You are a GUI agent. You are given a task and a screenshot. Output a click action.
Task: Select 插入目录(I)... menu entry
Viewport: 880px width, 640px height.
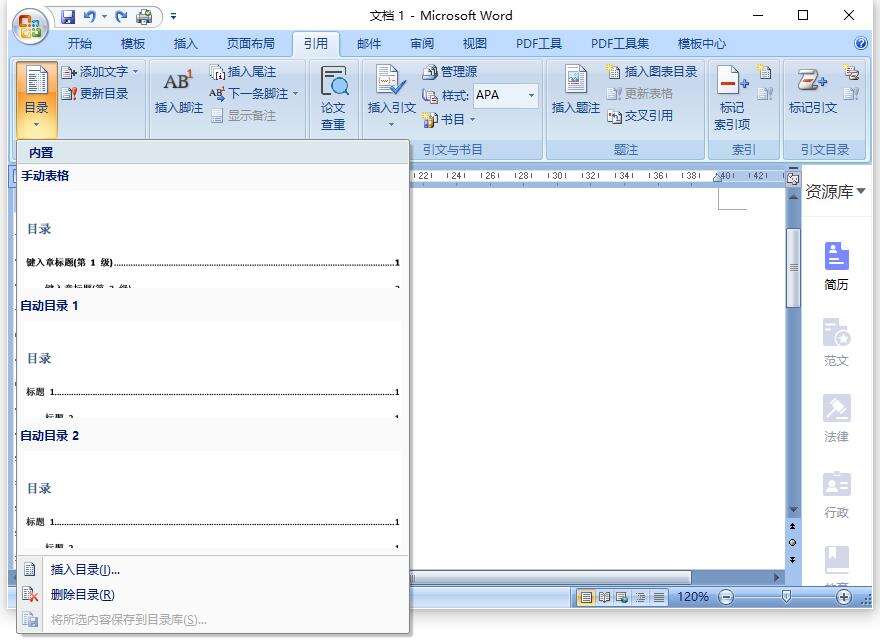click(x=212, y=570)
